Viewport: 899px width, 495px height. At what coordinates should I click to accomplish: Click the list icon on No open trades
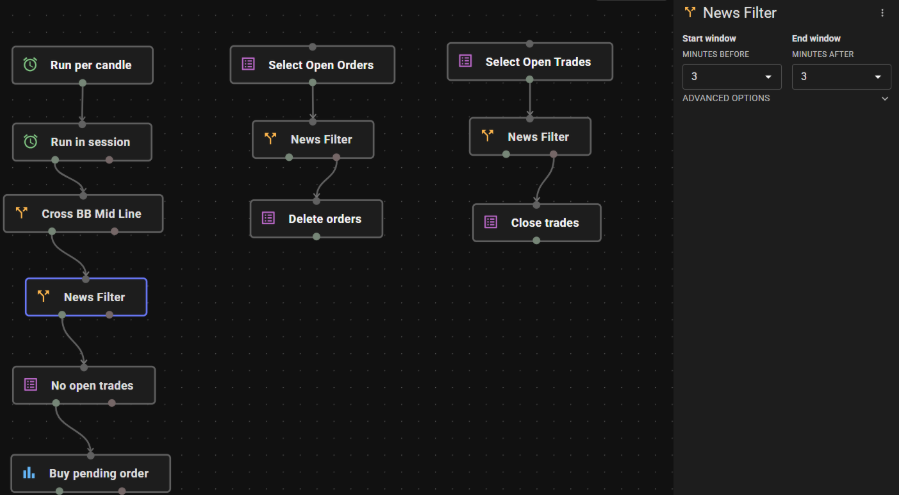(x=30, y=384)
